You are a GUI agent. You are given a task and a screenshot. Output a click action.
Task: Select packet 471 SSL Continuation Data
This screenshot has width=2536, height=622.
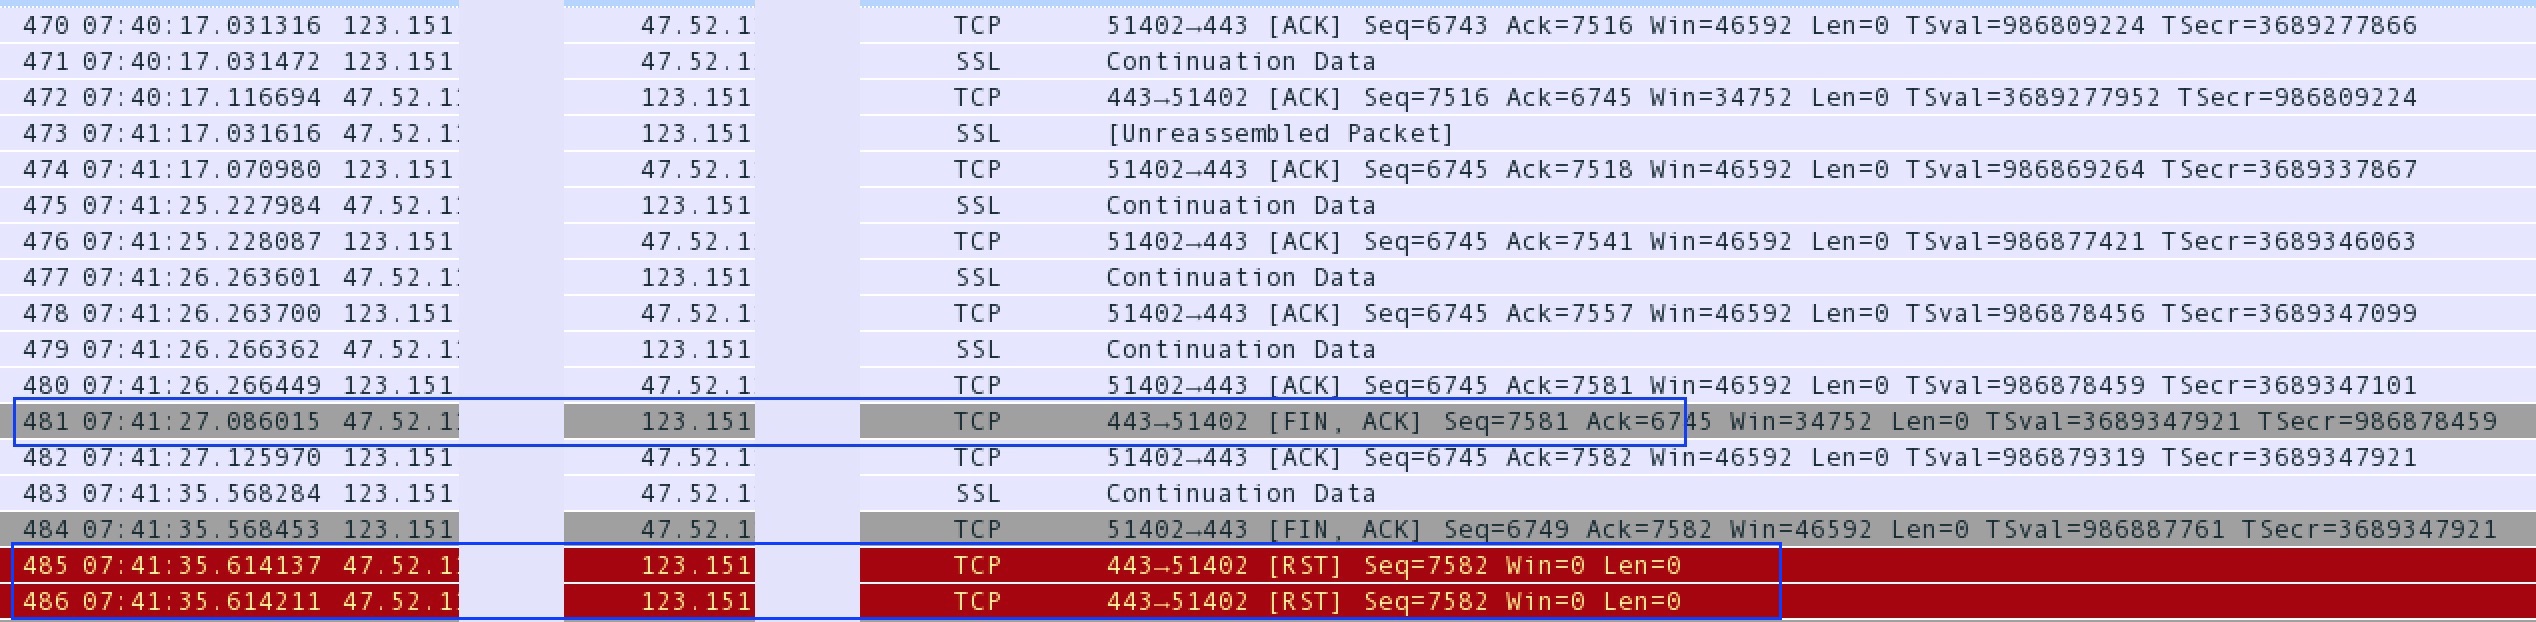click(x=1268, y=61)
